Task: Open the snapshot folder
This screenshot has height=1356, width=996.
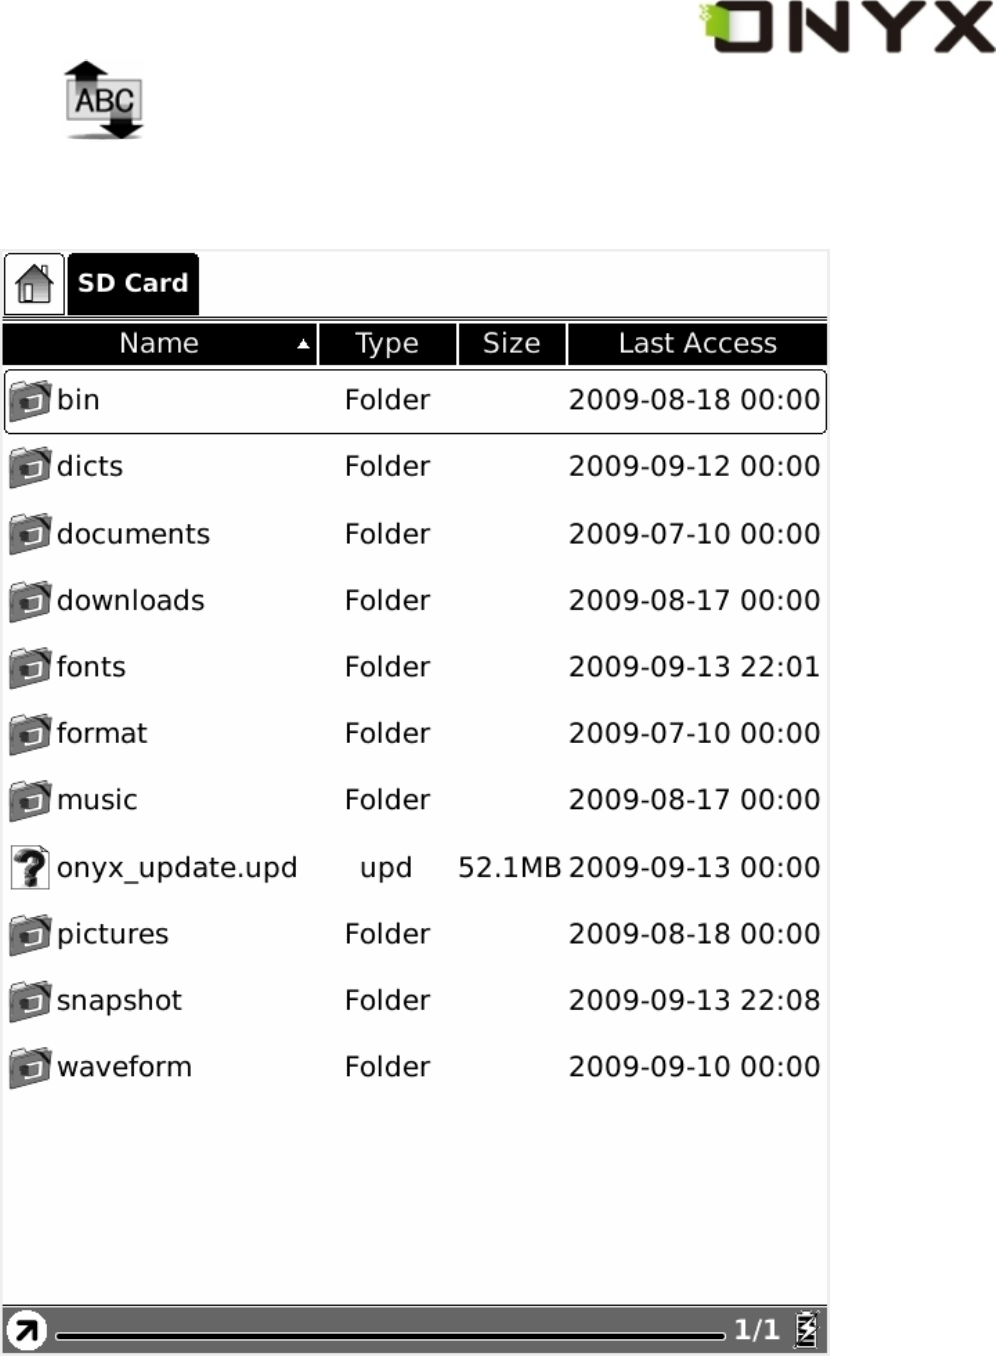Action: coord(119,1000)
